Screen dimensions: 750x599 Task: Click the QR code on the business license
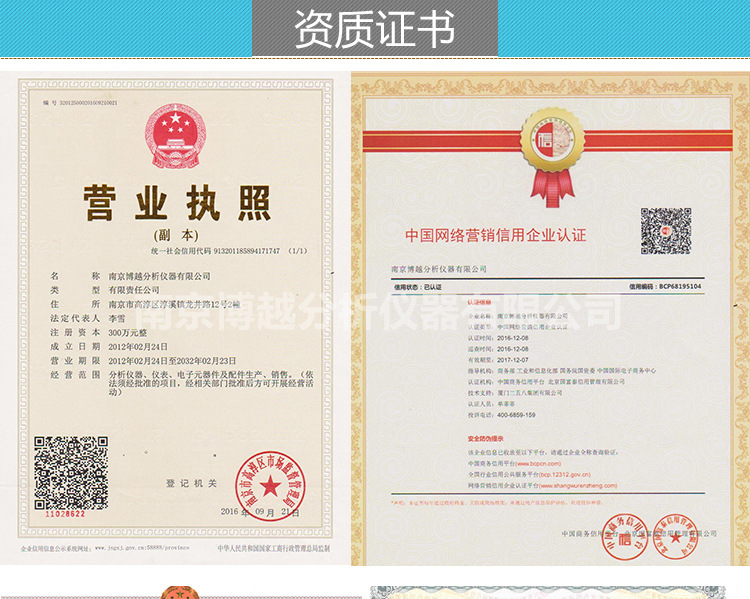[70, 473]
